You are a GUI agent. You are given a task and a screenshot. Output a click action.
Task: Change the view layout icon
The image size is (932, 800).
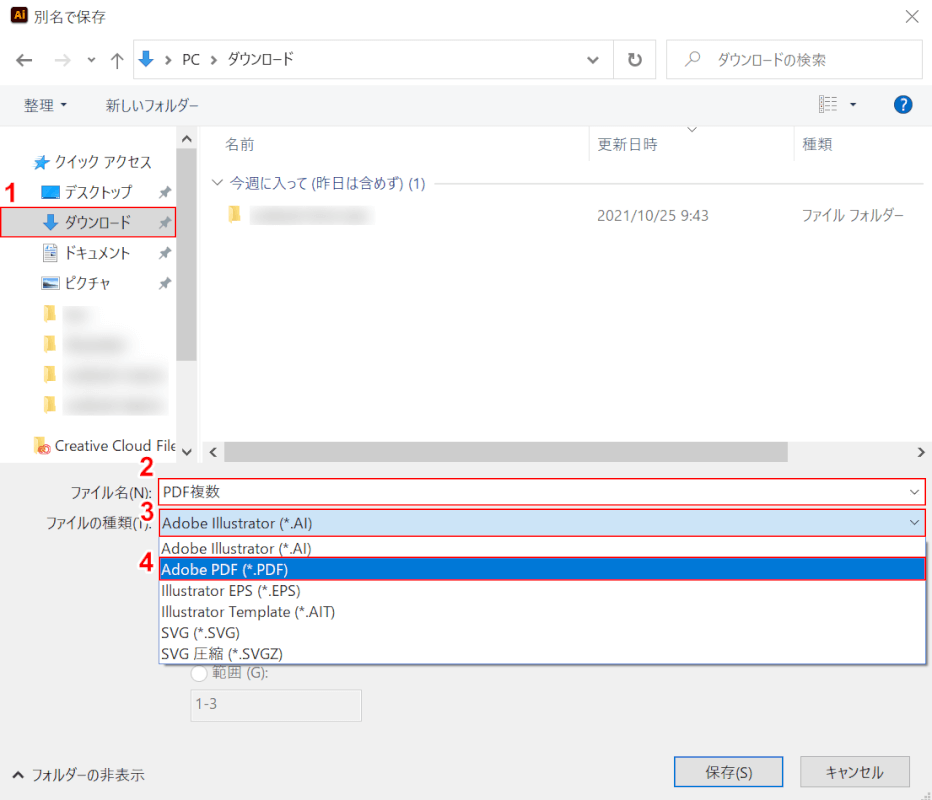click(827, 105)
